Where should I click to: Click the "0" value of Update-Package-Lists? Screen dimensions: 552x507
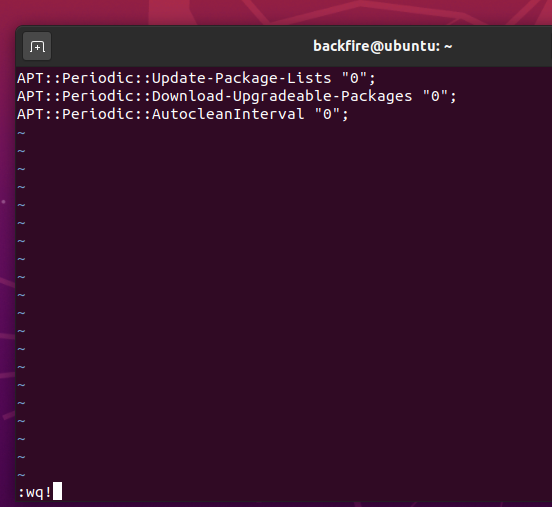pyautogui.click(x=354, y=78)
